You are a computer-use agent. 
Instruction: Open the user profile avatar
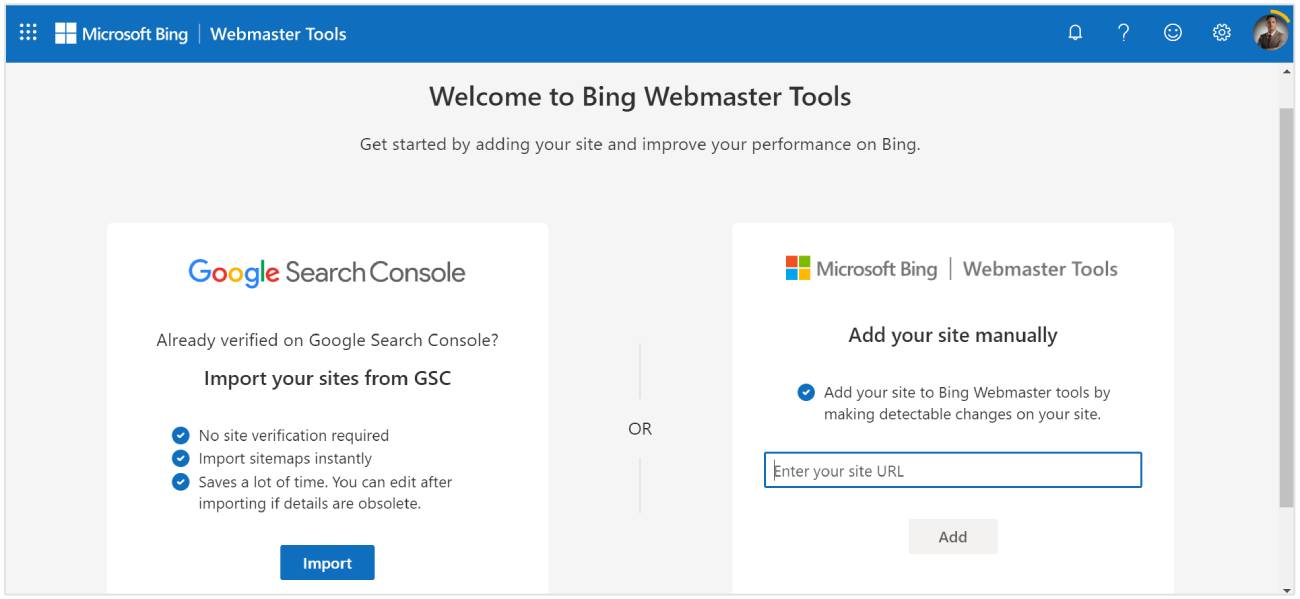[1271, 32]
